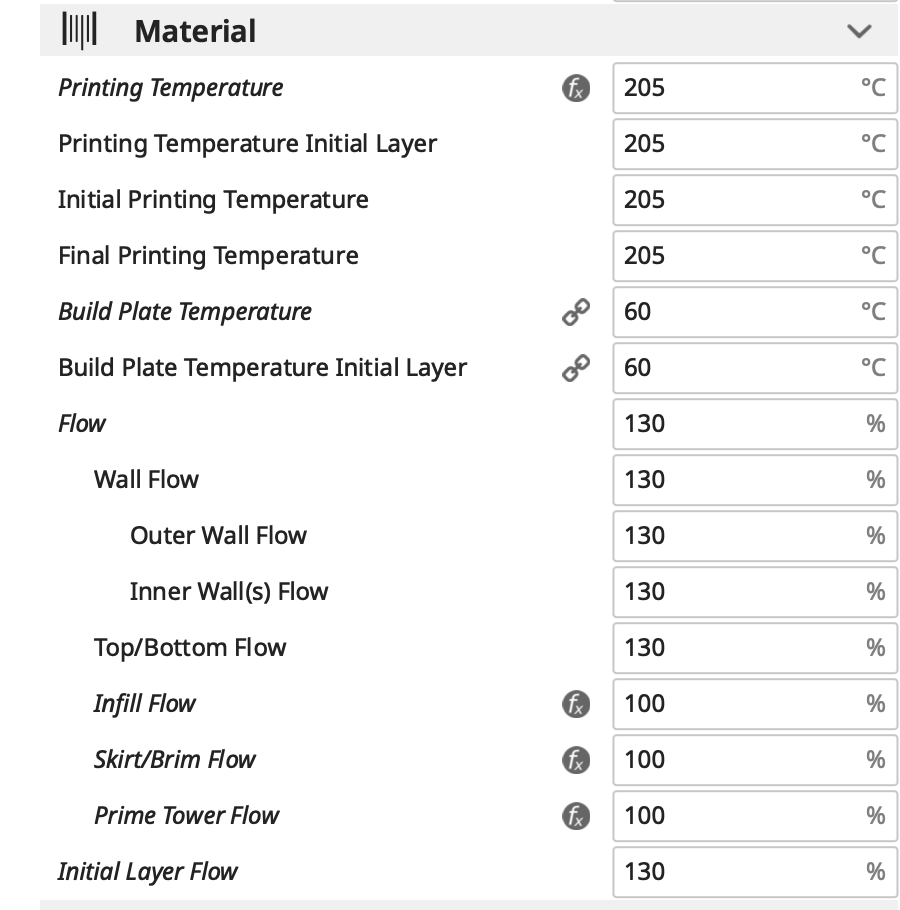
Task: Click the fx icon beside Prime Tower Flow
Action: click(x=575, y=816)
